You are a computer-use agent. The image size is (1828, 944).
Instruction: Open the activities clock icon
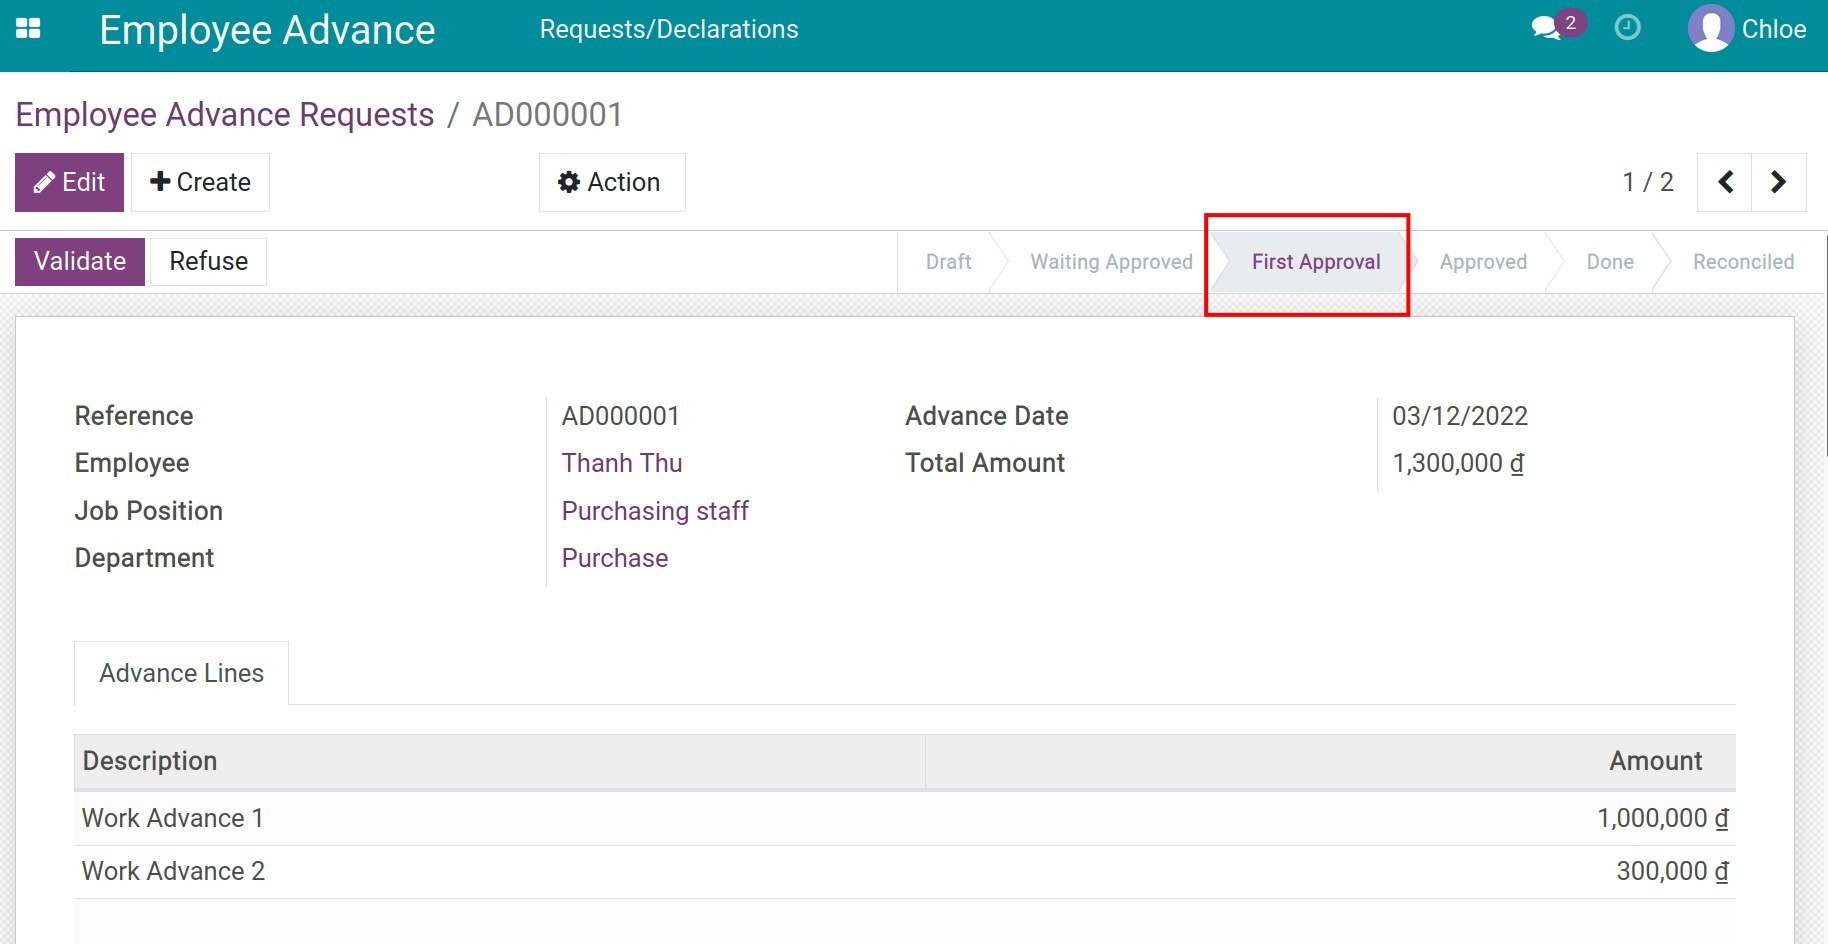click(1627, 28)
